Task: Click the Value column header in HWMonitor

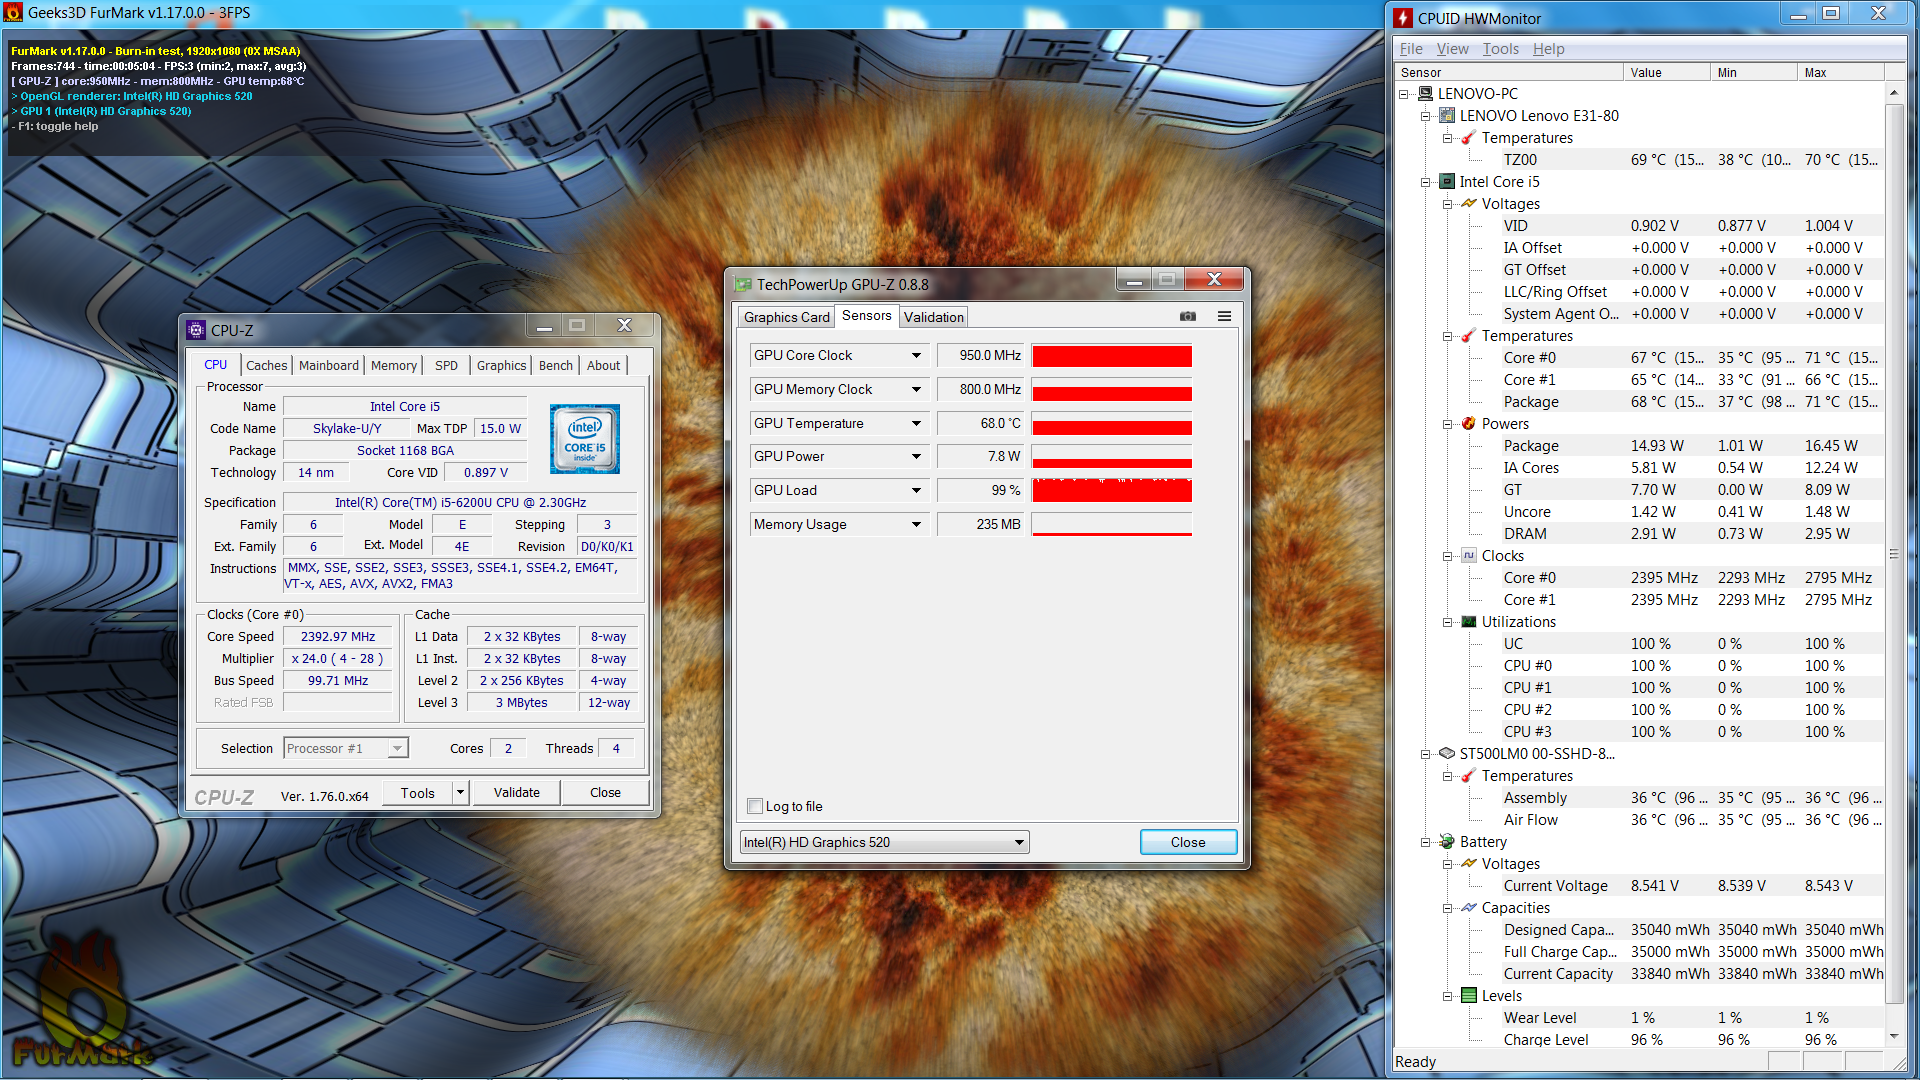Action: tap(1666, 72)
